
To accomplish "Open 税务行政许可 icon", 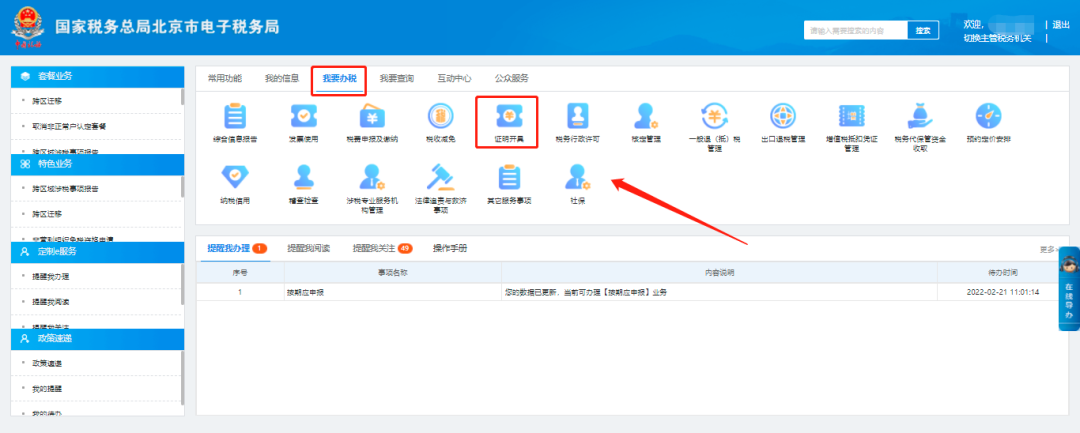I will 577,116.
